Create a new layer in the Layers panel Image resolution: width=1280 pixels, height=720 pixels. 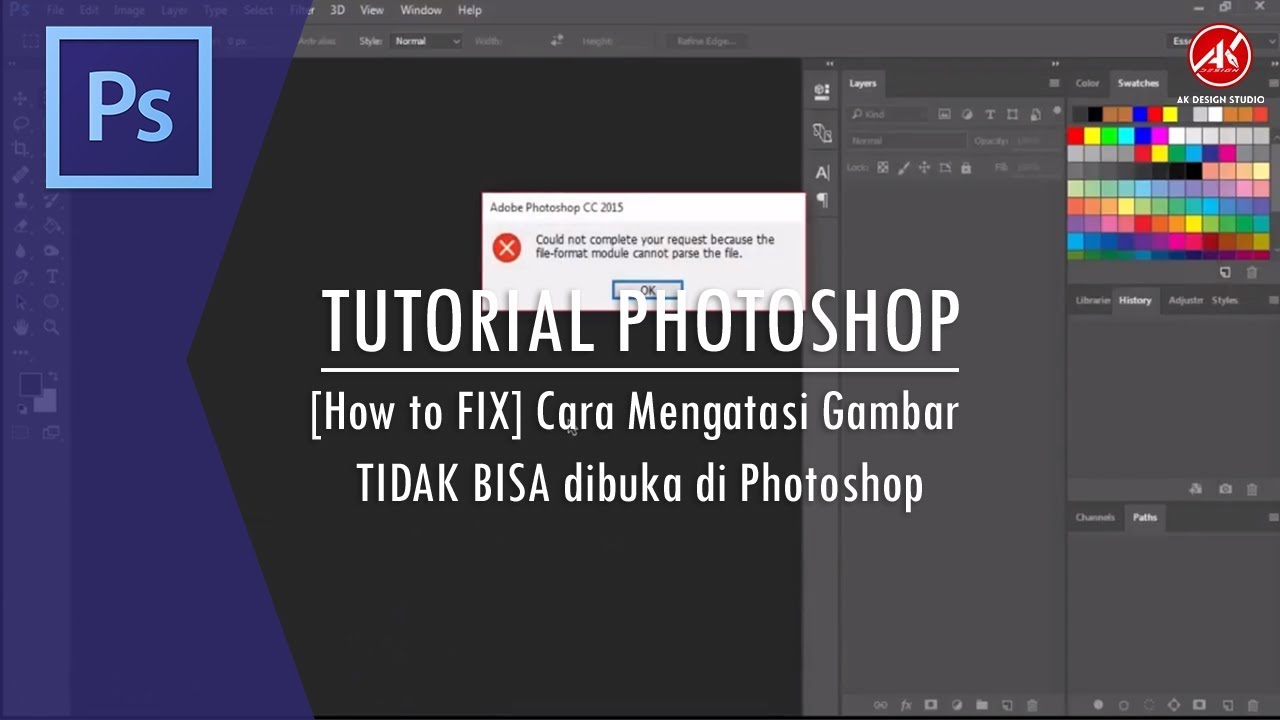point(1007,705)
